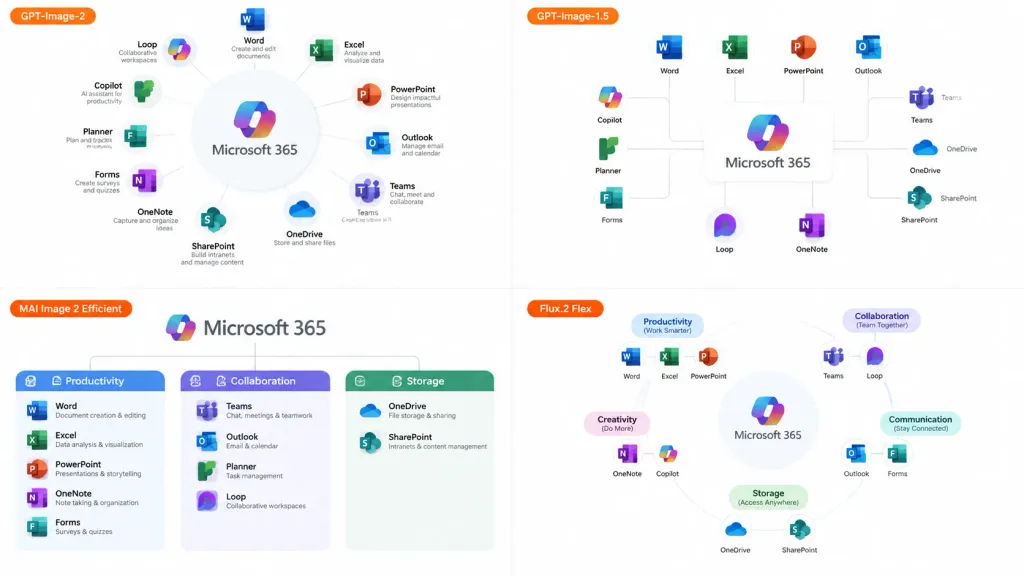Select the OneDrive cloud in the GPT-Image-2 diagram
Screen dimensions: 1024x576
click(302, 210)
